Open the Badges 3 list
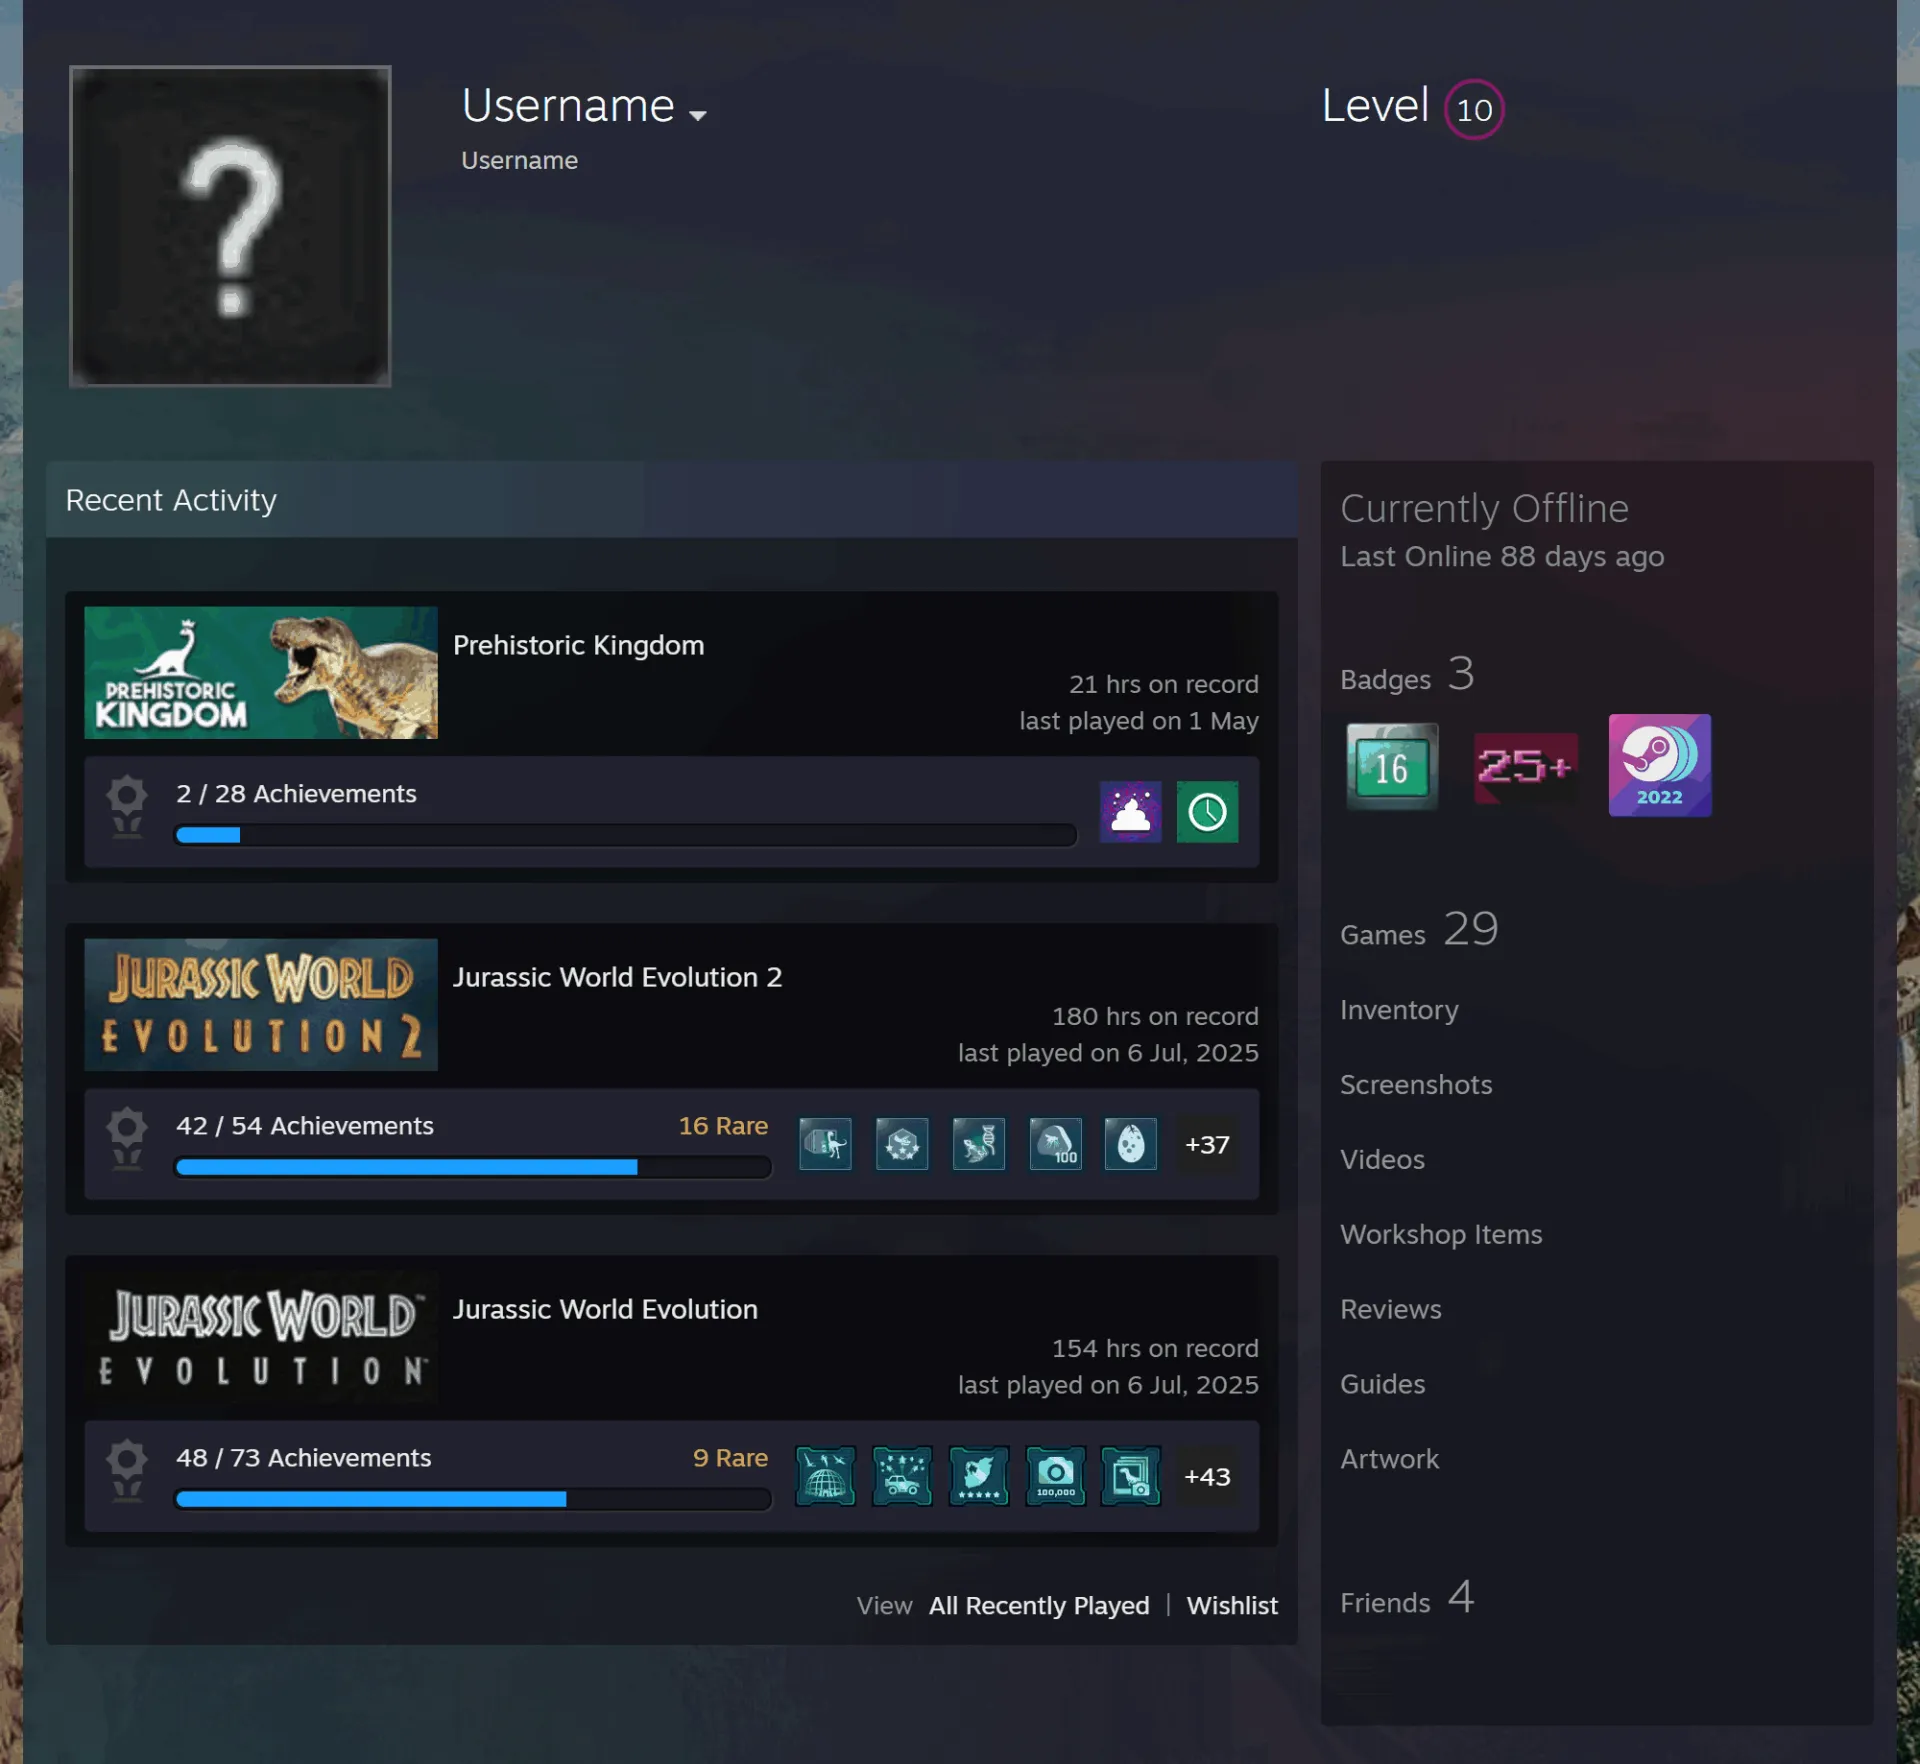1920x1764 pixels. pyautogui.click(x=1407, y=675)
